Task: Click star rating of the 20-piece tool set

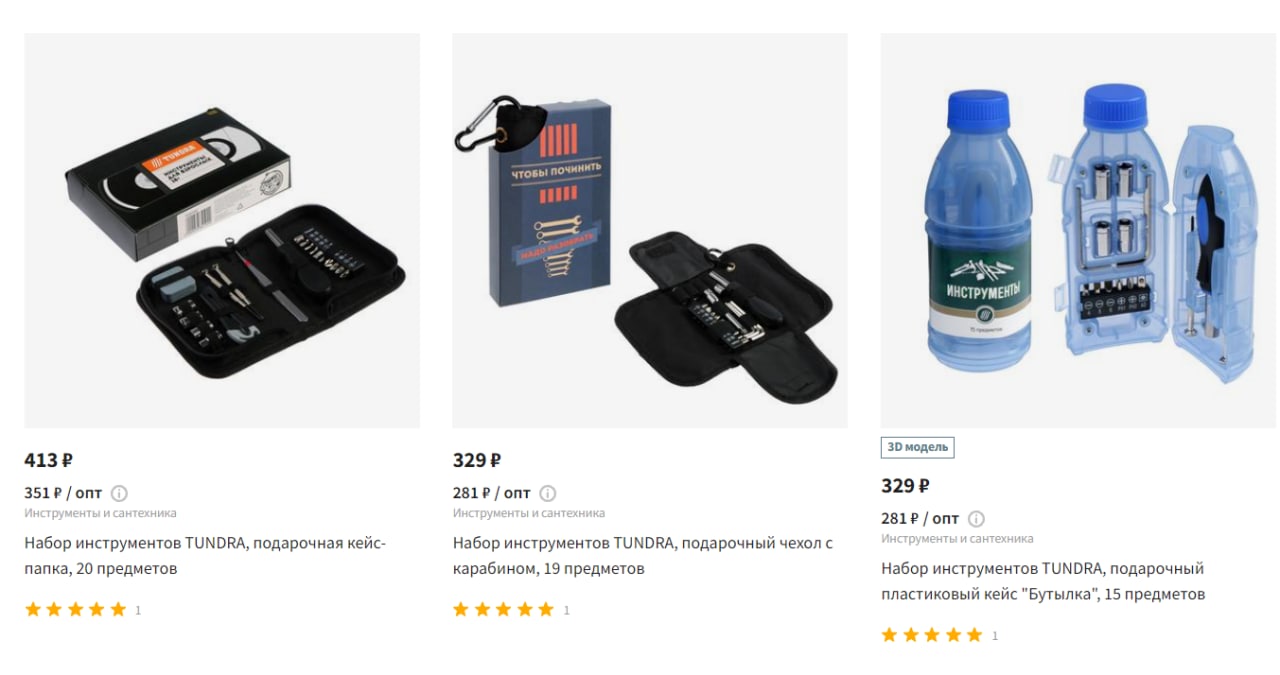Action: [x=76, y=609]
